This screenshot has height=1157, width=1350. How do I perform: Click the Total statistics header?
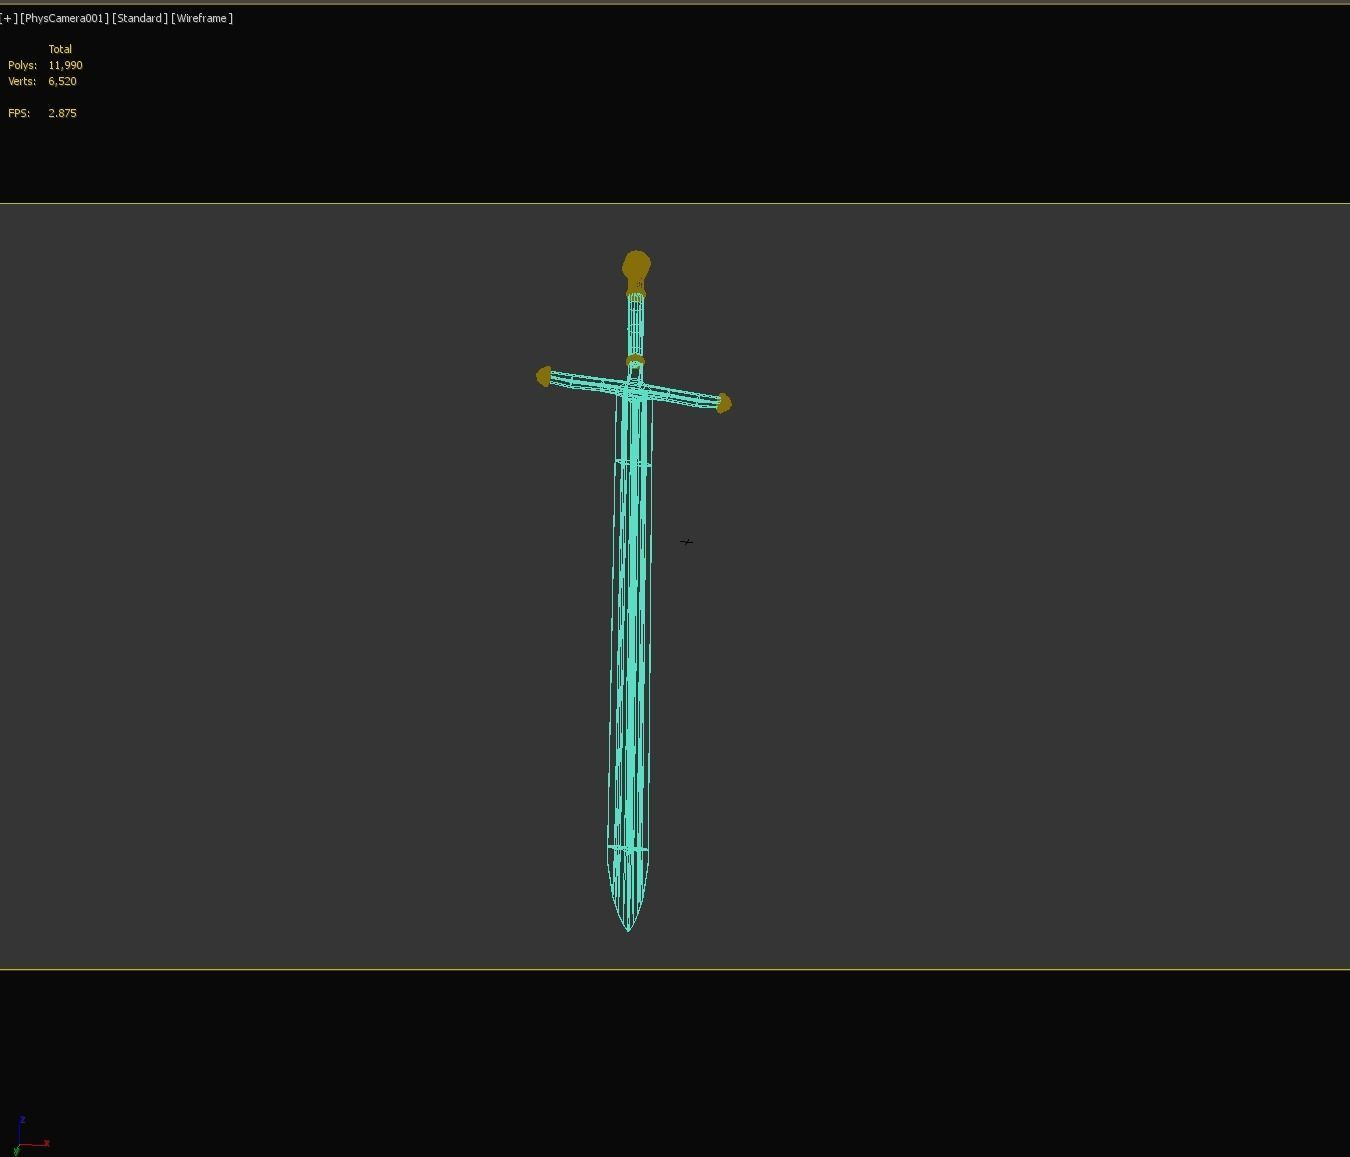(x=60, y=49)
